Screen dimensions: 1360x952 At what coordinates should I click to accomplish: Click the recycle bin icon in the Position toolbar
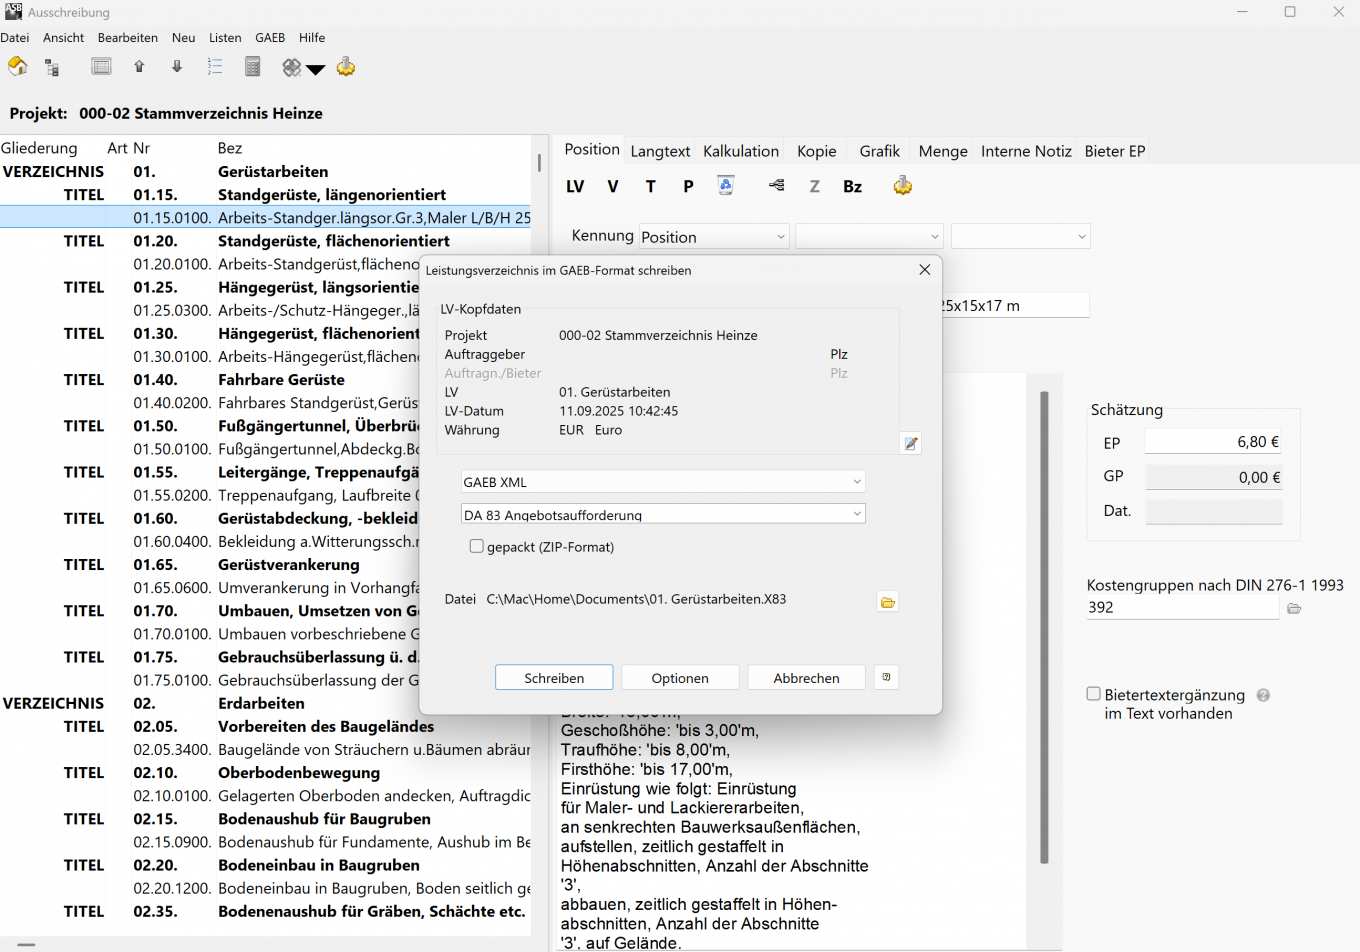pyautogui.click(x=726, y=186)
